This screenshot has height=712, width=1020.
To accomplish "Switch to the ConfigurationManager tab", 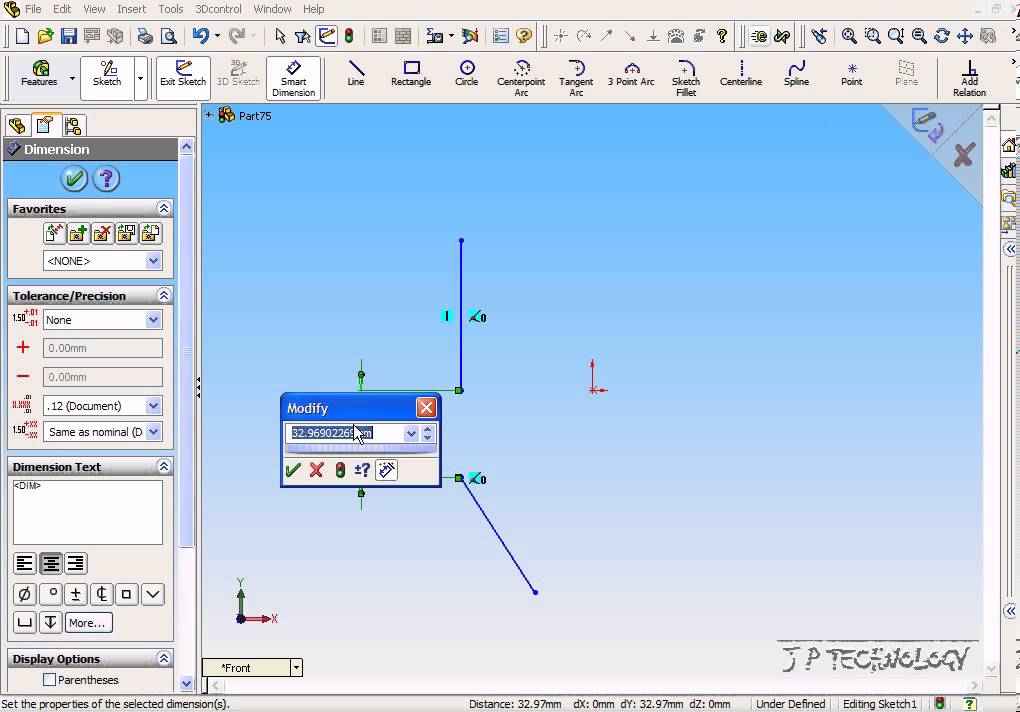I will coord(72,125).
